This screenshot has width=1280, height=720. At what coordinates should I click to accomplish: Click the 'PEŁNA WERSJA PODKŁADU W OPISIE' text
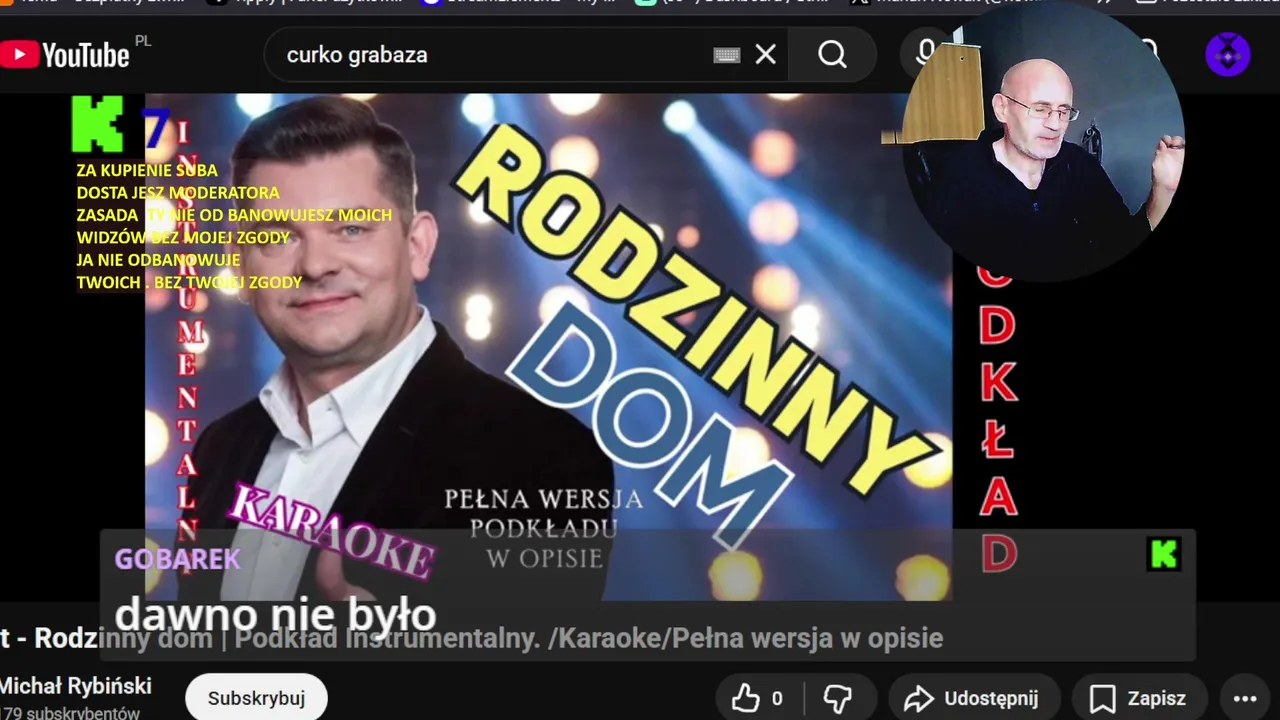pos(544,527)
